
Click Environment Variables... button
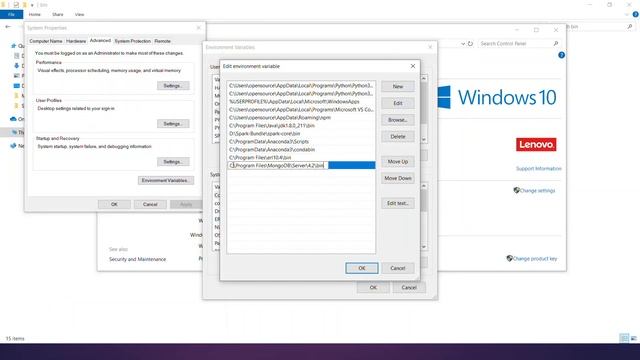click(x=166, y=180)
